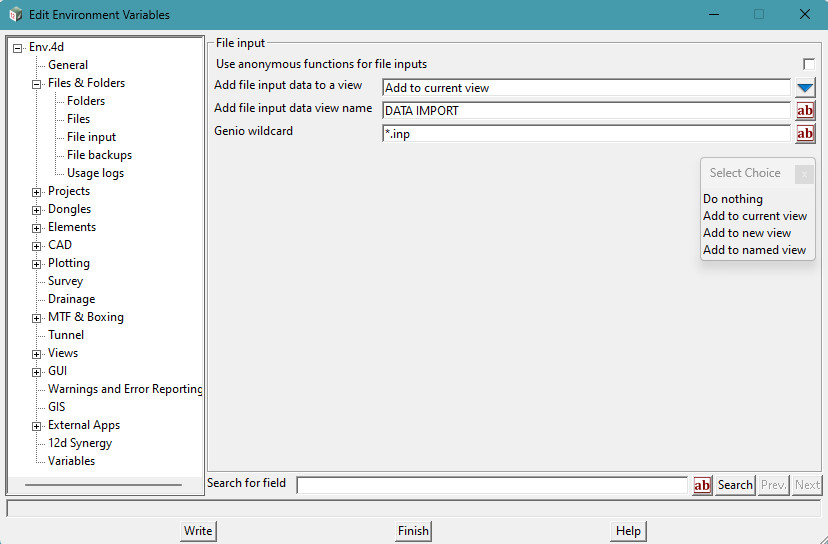
Task: Expand the Projects tree node
Action: coord(37,192)
